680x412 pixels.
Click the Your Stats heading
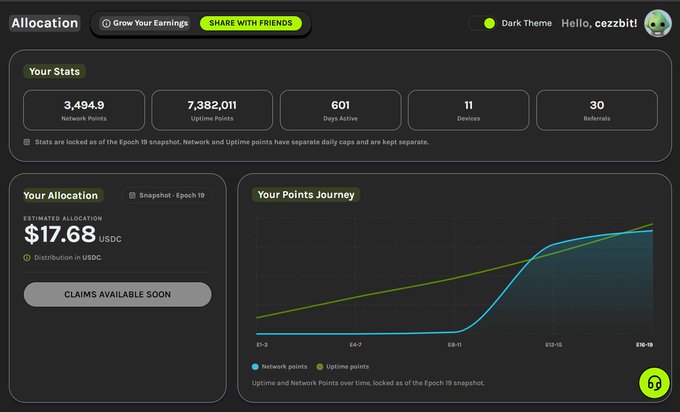click(x=54, y=72)
